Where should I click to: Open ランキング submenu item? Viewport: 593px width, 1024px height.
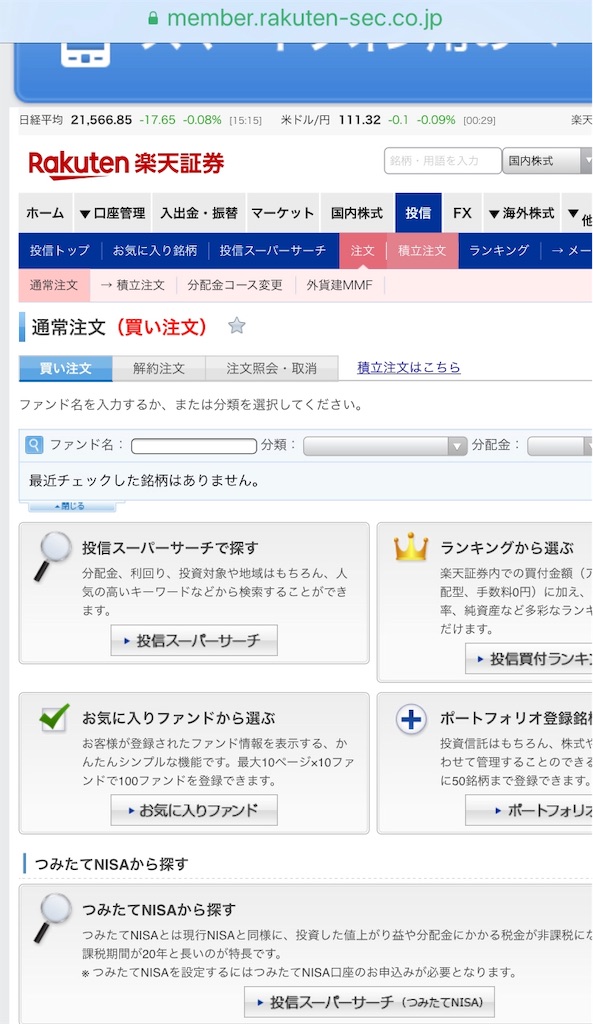[x=499, y=251]
